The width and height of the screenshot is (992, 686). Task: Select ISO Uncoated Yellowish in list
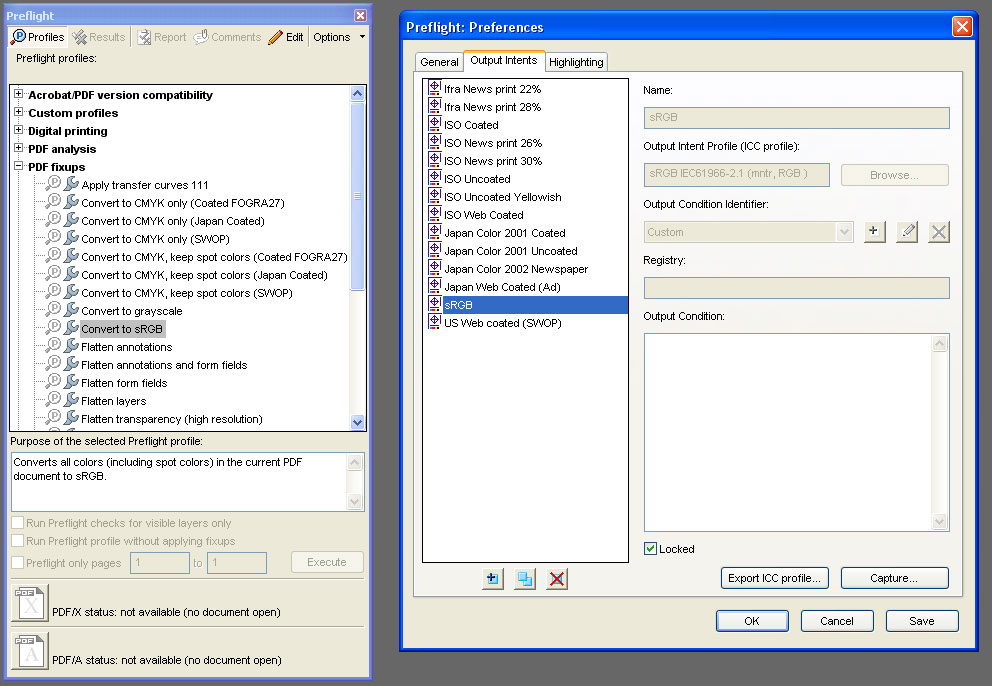(502, 197)
